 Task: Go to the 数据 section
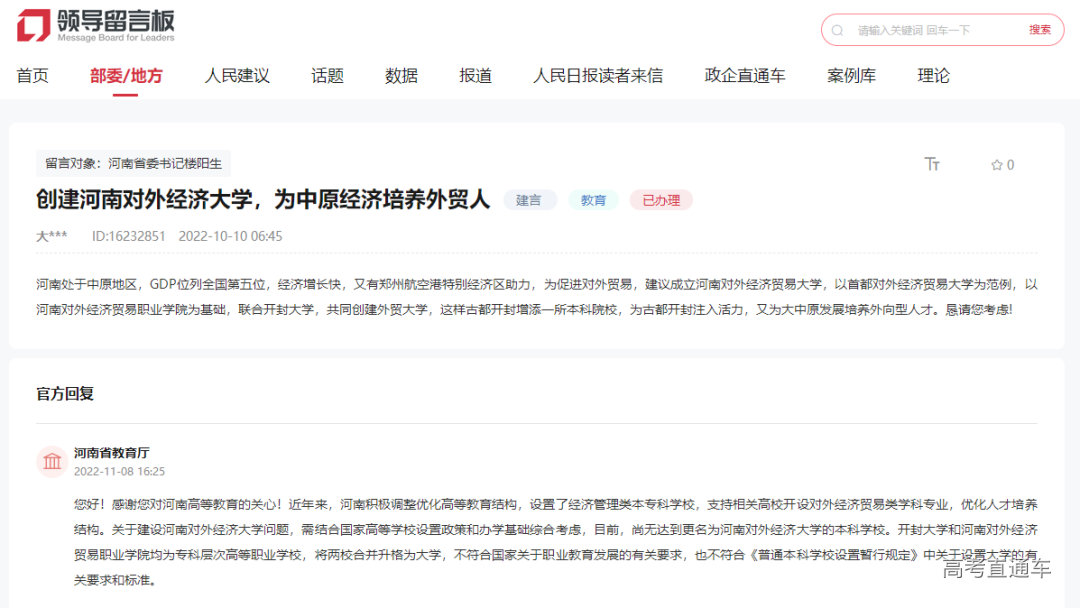click(401, 75)
